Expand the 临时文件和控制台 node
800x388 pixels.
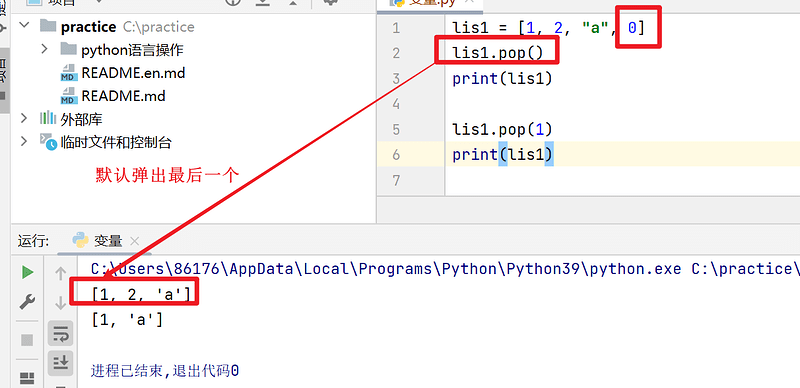pyautogui.click(x=24, y=141)
